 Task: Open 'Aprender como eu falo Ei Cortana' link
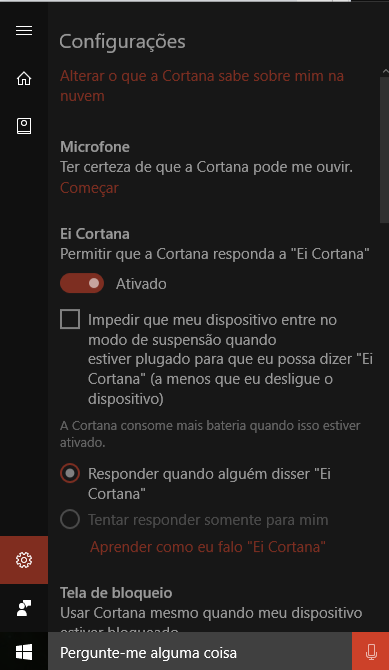coord(208,547)
